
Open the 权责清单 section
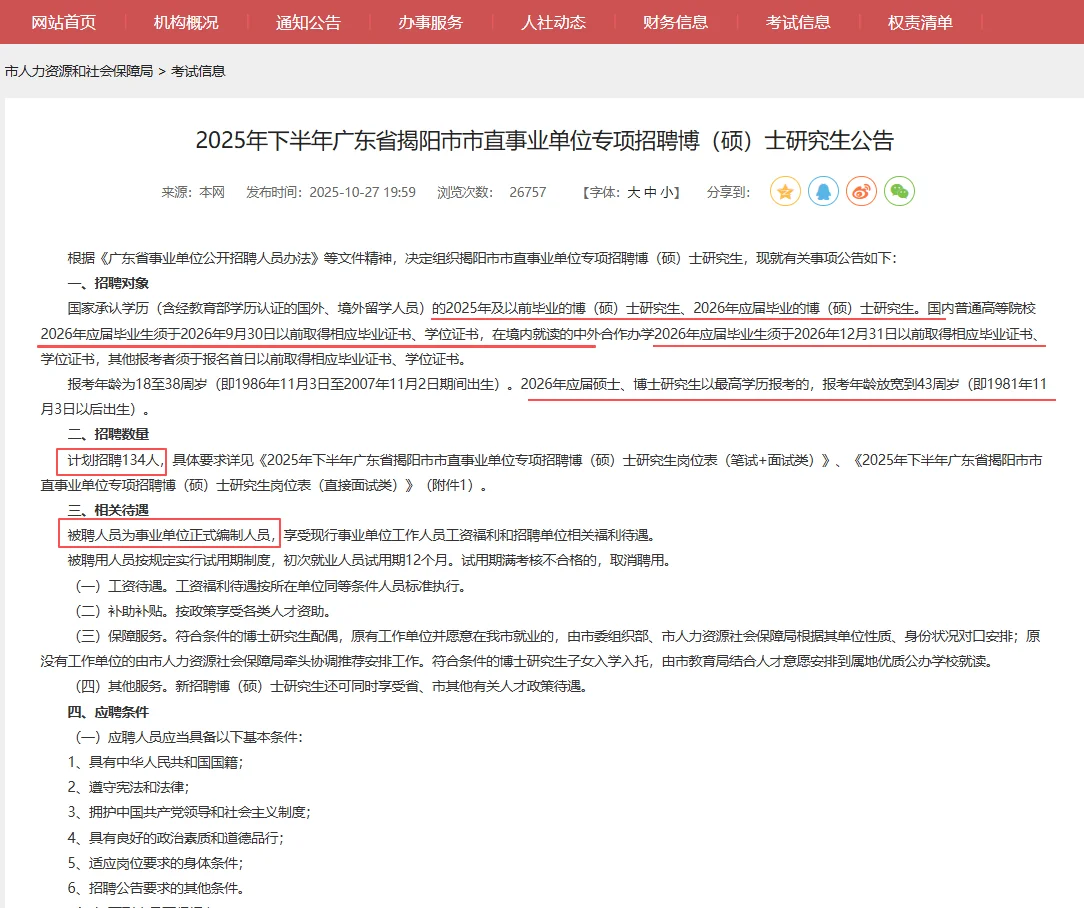pyautogui.click(x=920, y=21)
